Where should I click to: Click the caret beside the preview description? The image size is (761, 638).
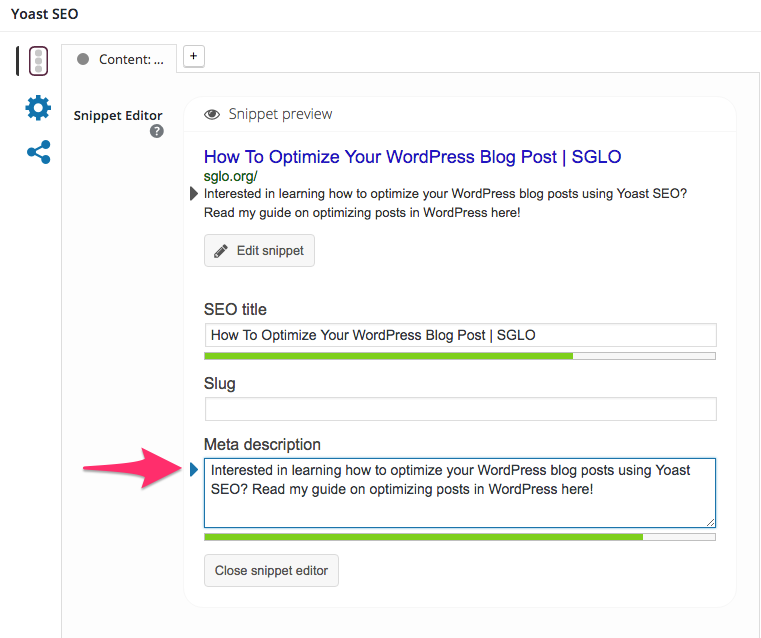pyautogui.click(x=194, y=194)
